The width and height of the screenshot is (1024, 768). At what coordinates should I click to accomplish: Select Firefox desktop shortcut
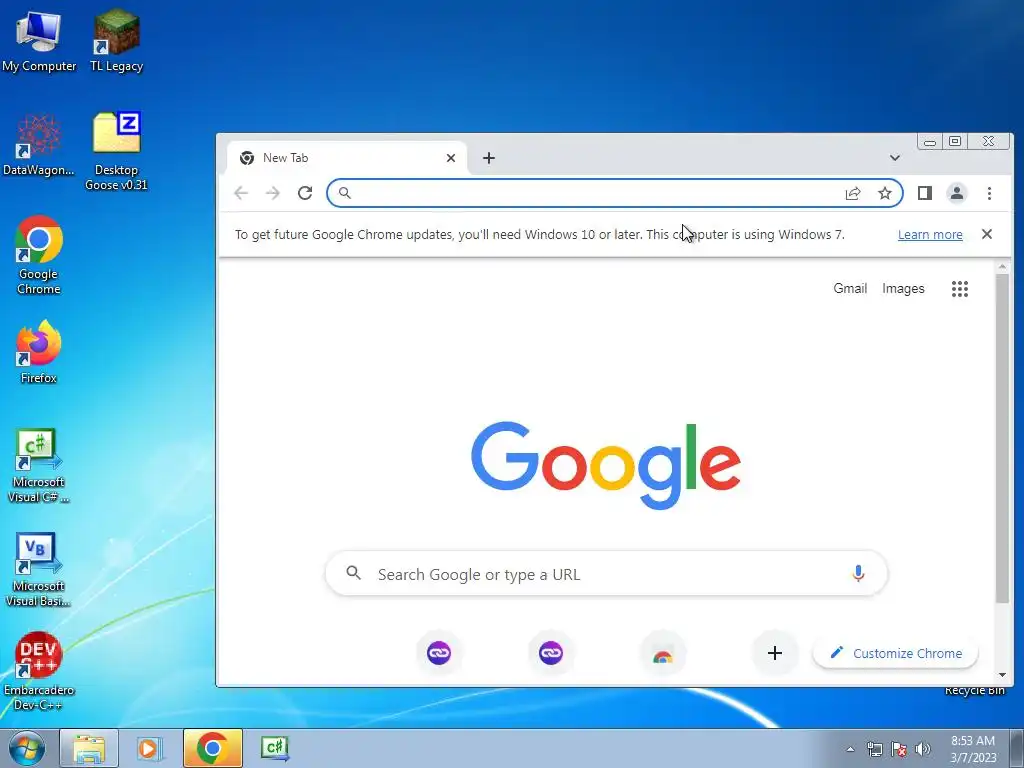(x=39, y=351)
